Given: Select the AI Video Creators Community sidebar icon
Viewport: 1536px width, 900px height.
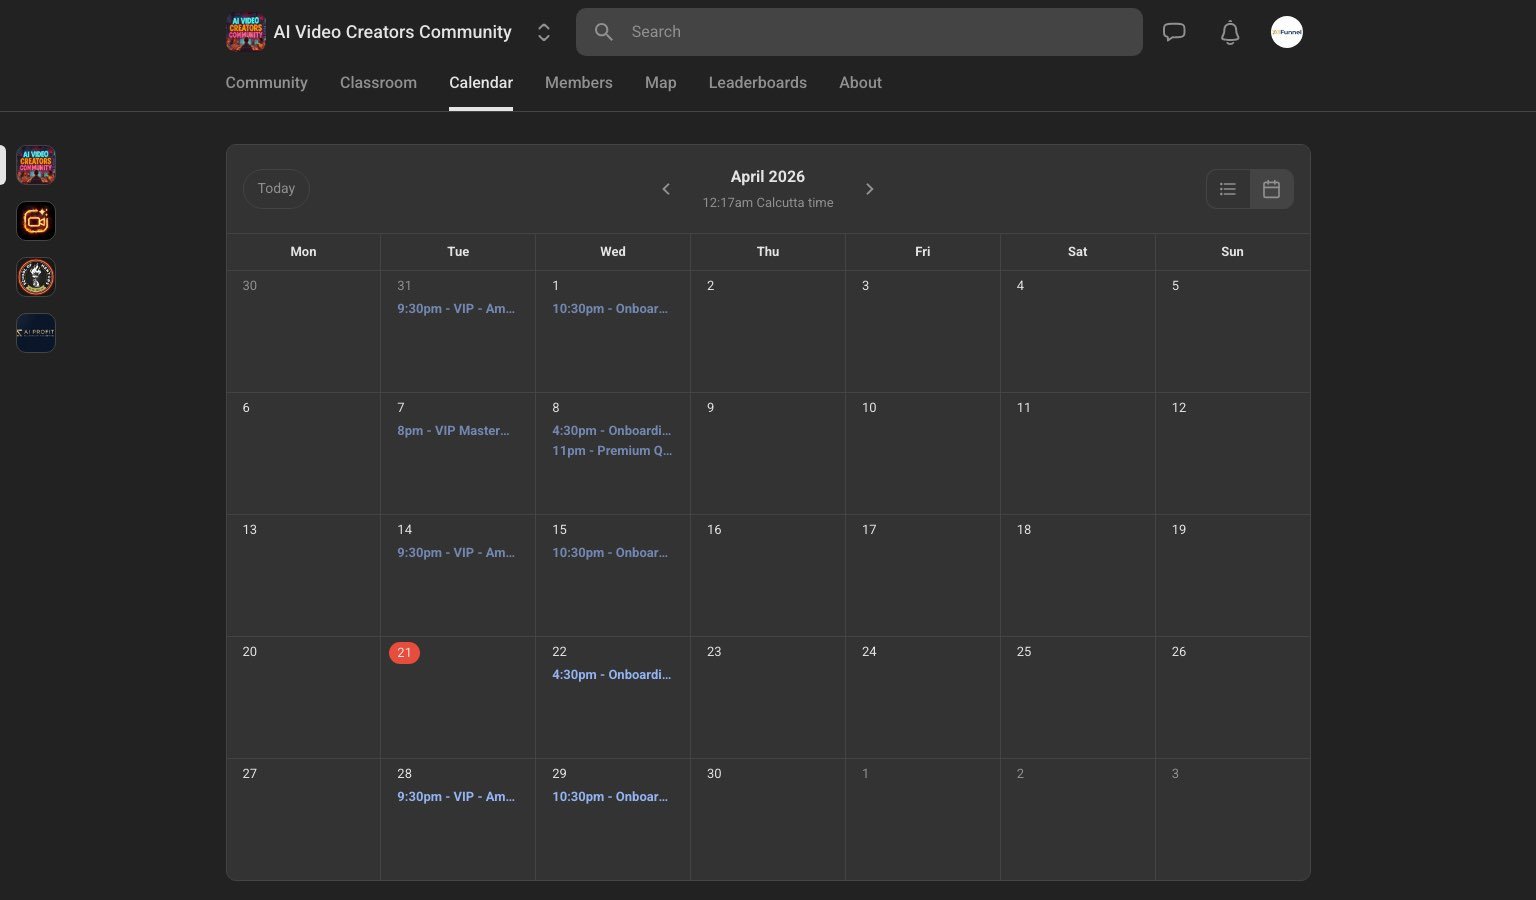Looking at the screenshot, I should coord(35,165).
